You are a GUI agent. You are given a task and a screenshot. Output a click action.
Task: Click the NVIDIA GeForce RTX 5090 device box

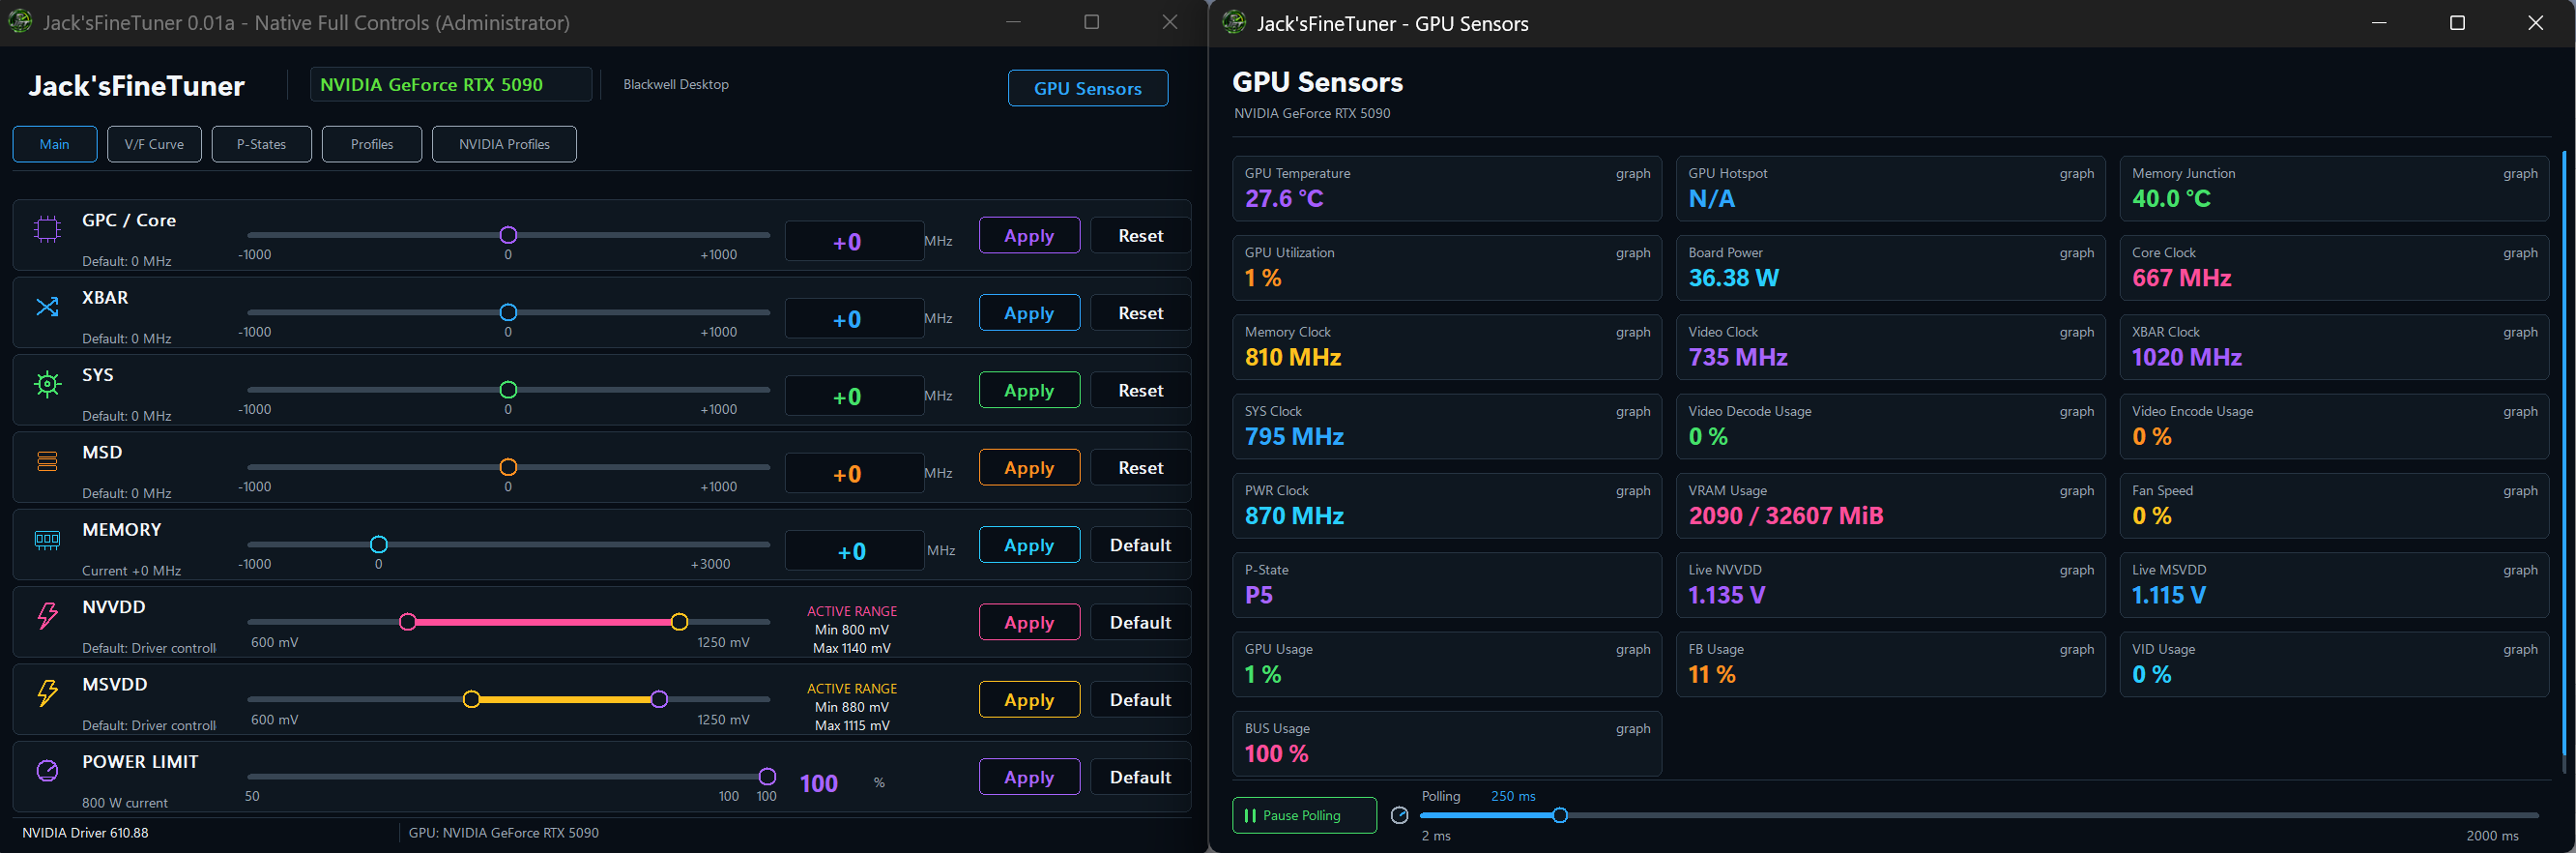(451, 84)
